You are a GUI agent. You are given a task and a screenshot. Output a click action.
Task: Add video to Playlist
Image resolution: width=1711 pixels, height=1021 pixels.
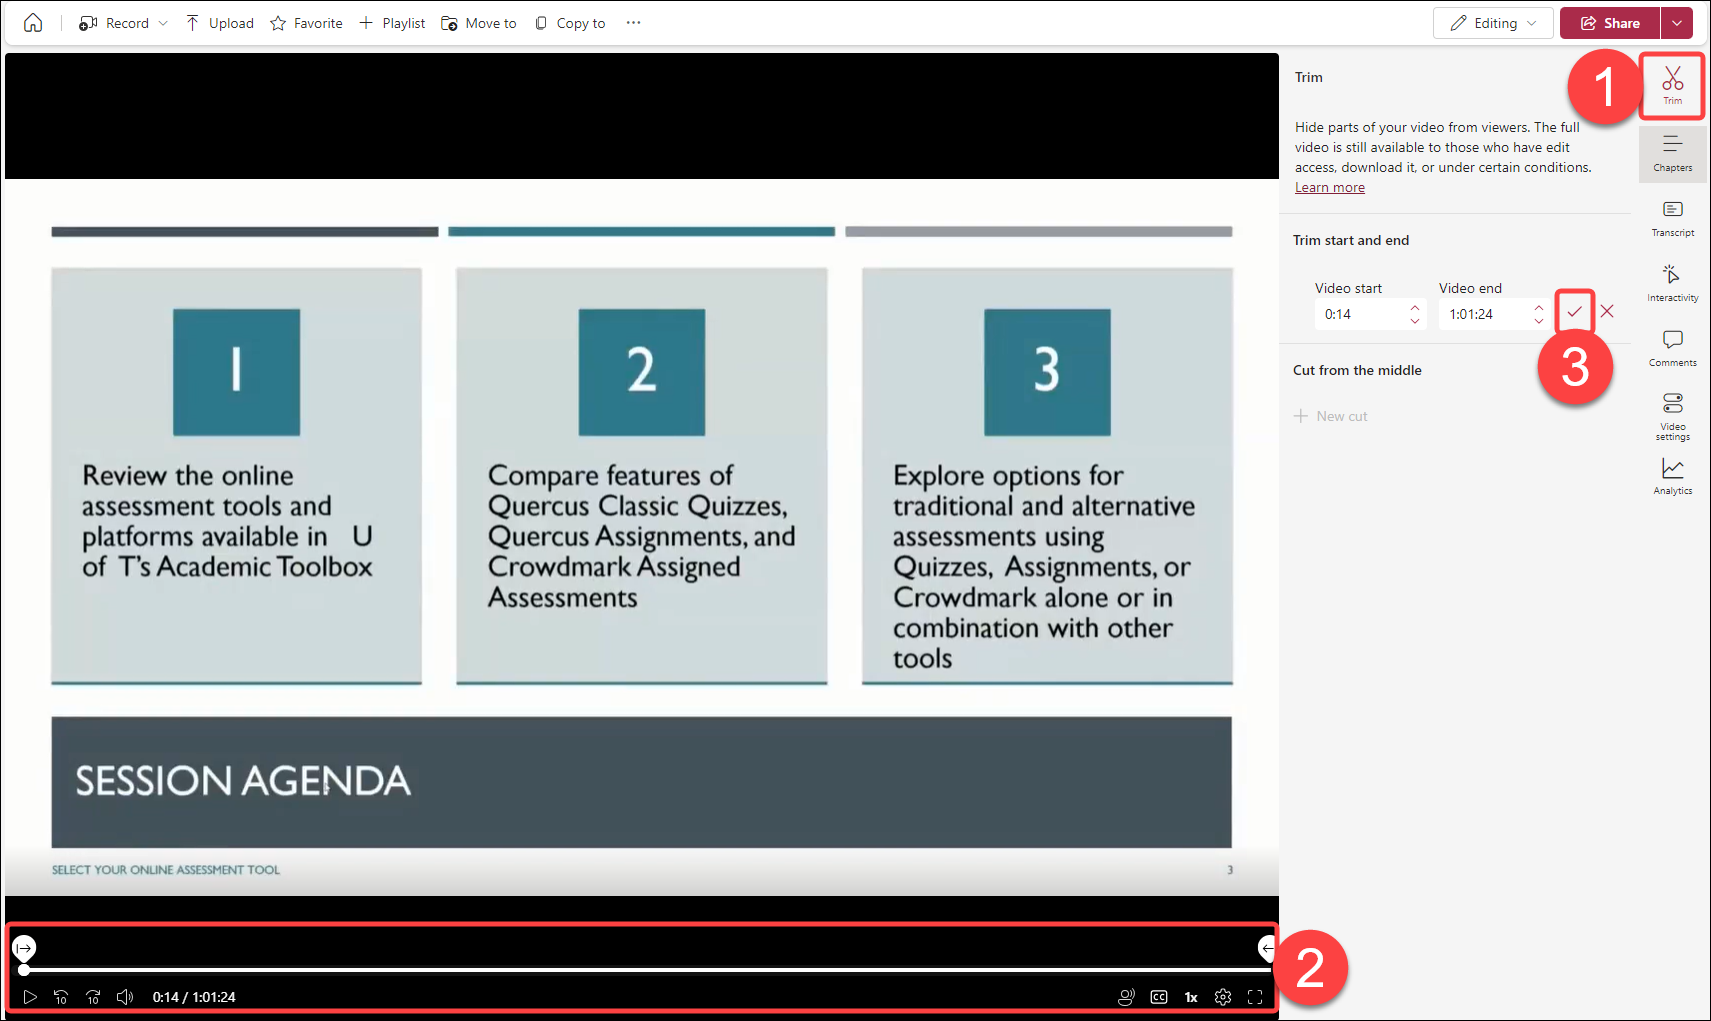[x=392, y=23]
